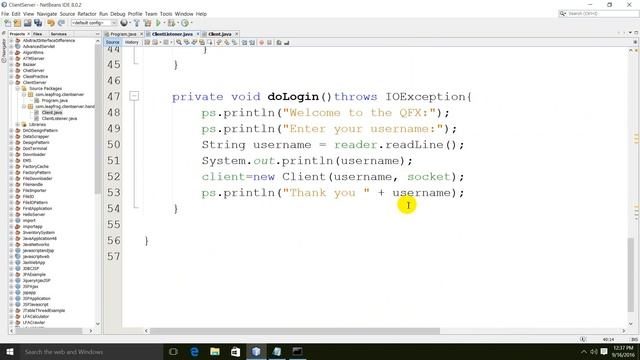
Task: Select Client.java in the project tree
Action: tap(52, 113)
